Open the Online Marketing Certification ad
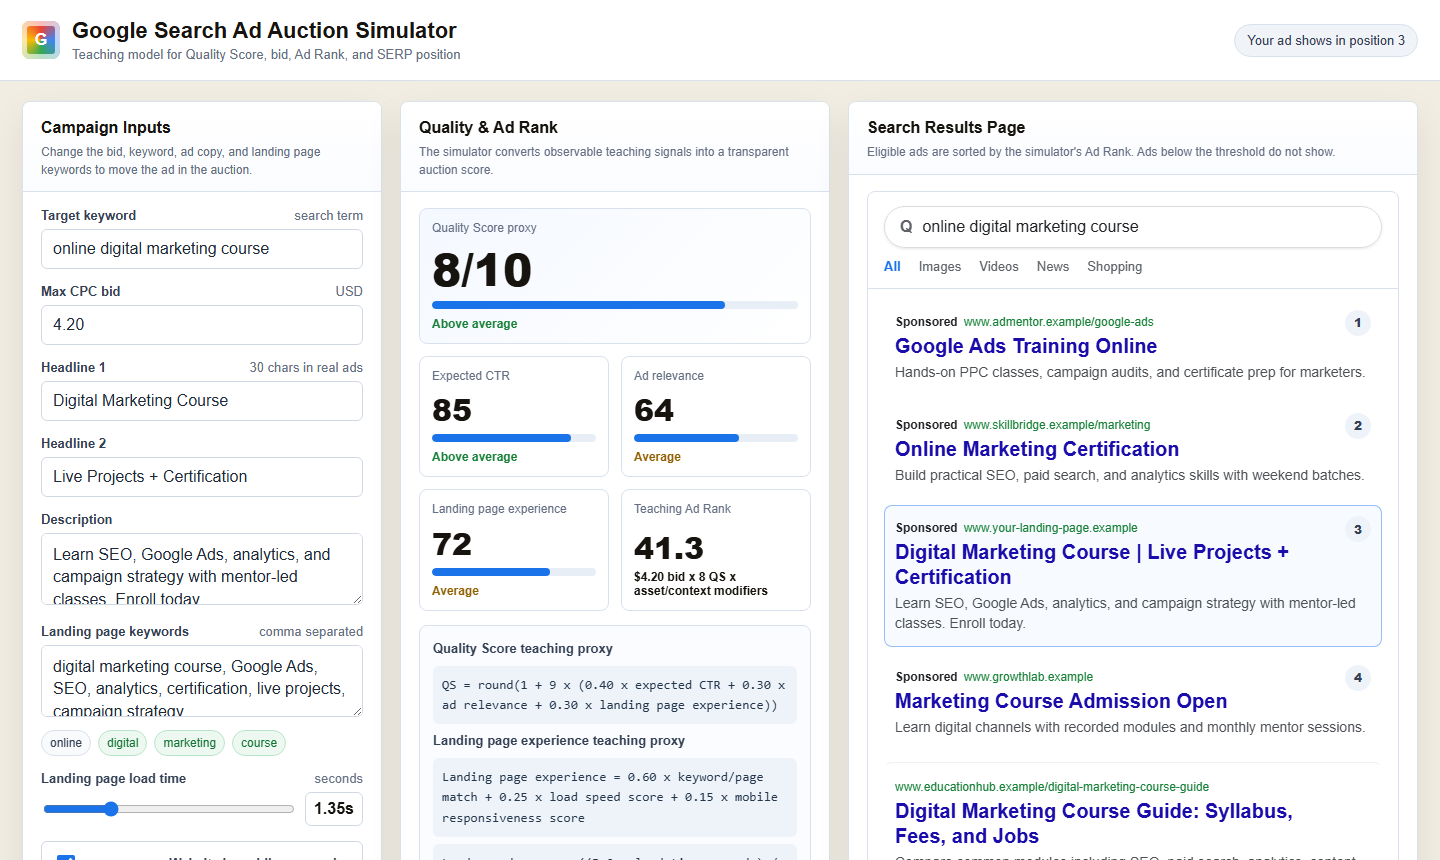 (x=1037, y=449)
